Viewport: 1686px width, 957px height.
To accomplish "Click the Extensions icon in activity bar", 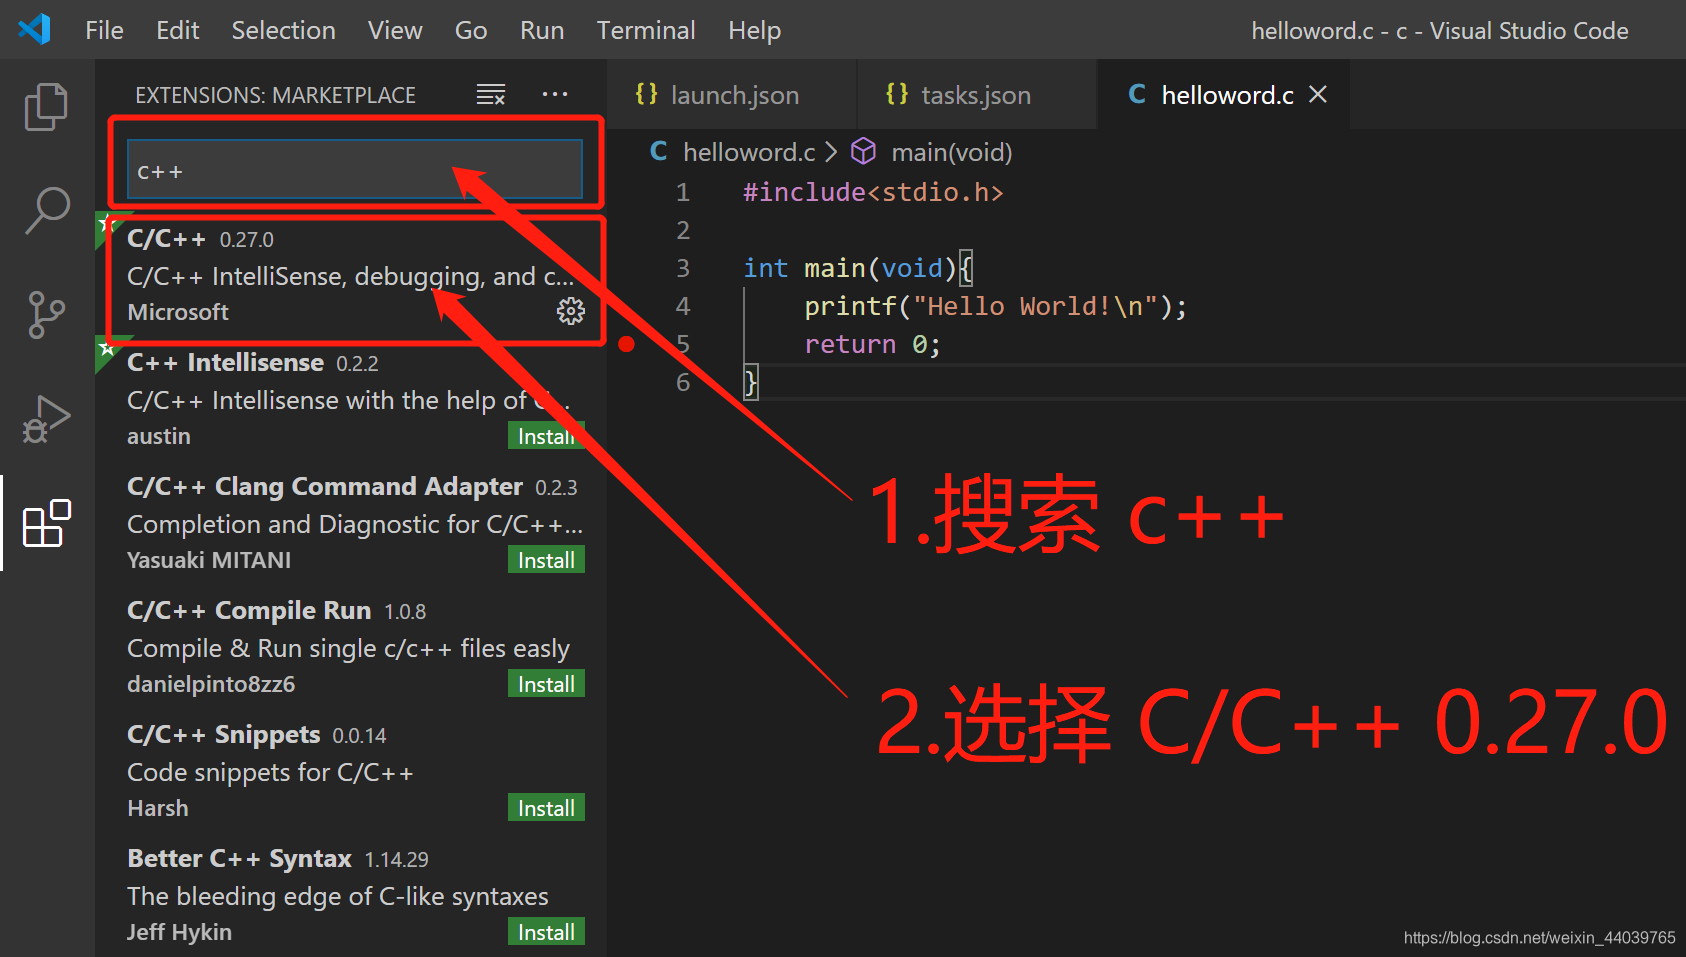I will coord(46,523).
